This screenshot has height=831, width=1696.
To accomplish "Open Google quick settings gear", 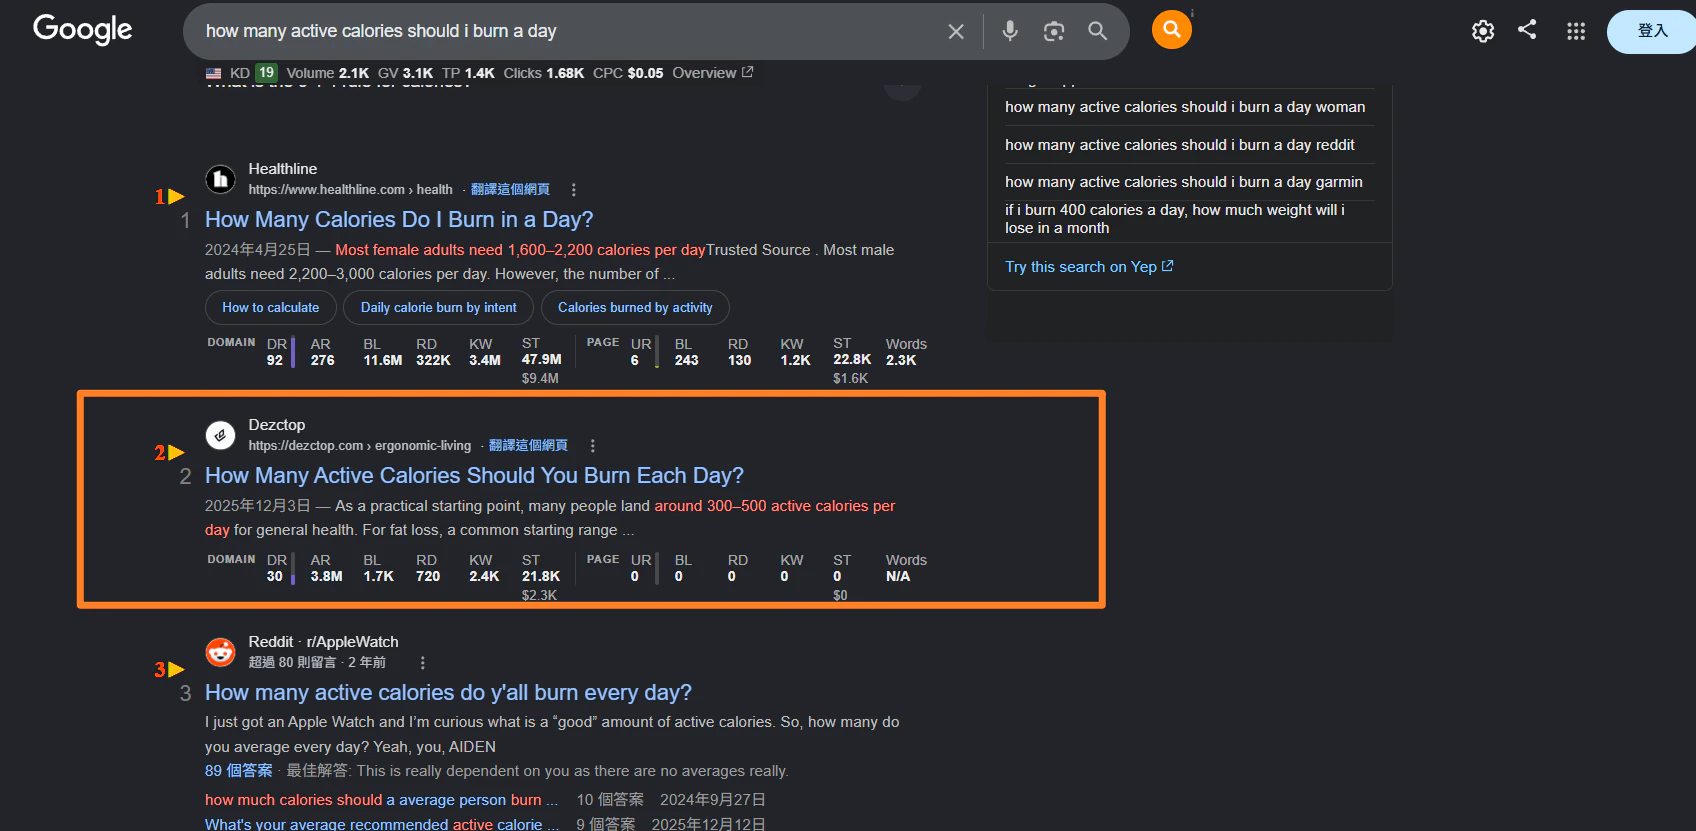I will pyautogui.click(x=1483, y=31).
